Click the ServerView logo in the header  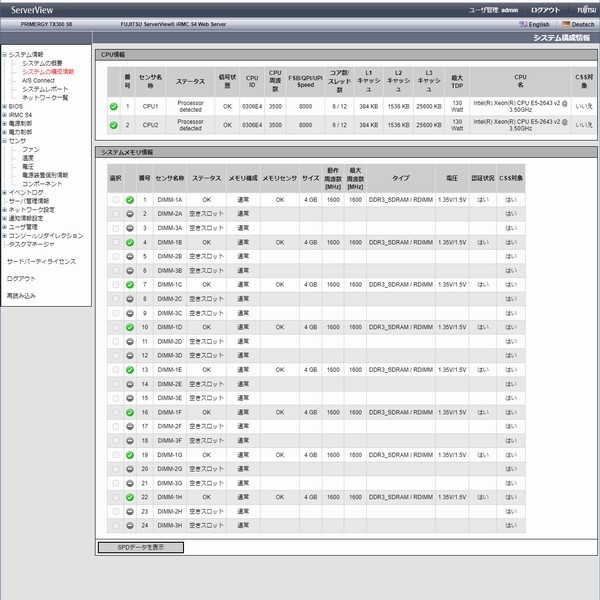pyautogui.click(x=32, y=10)
